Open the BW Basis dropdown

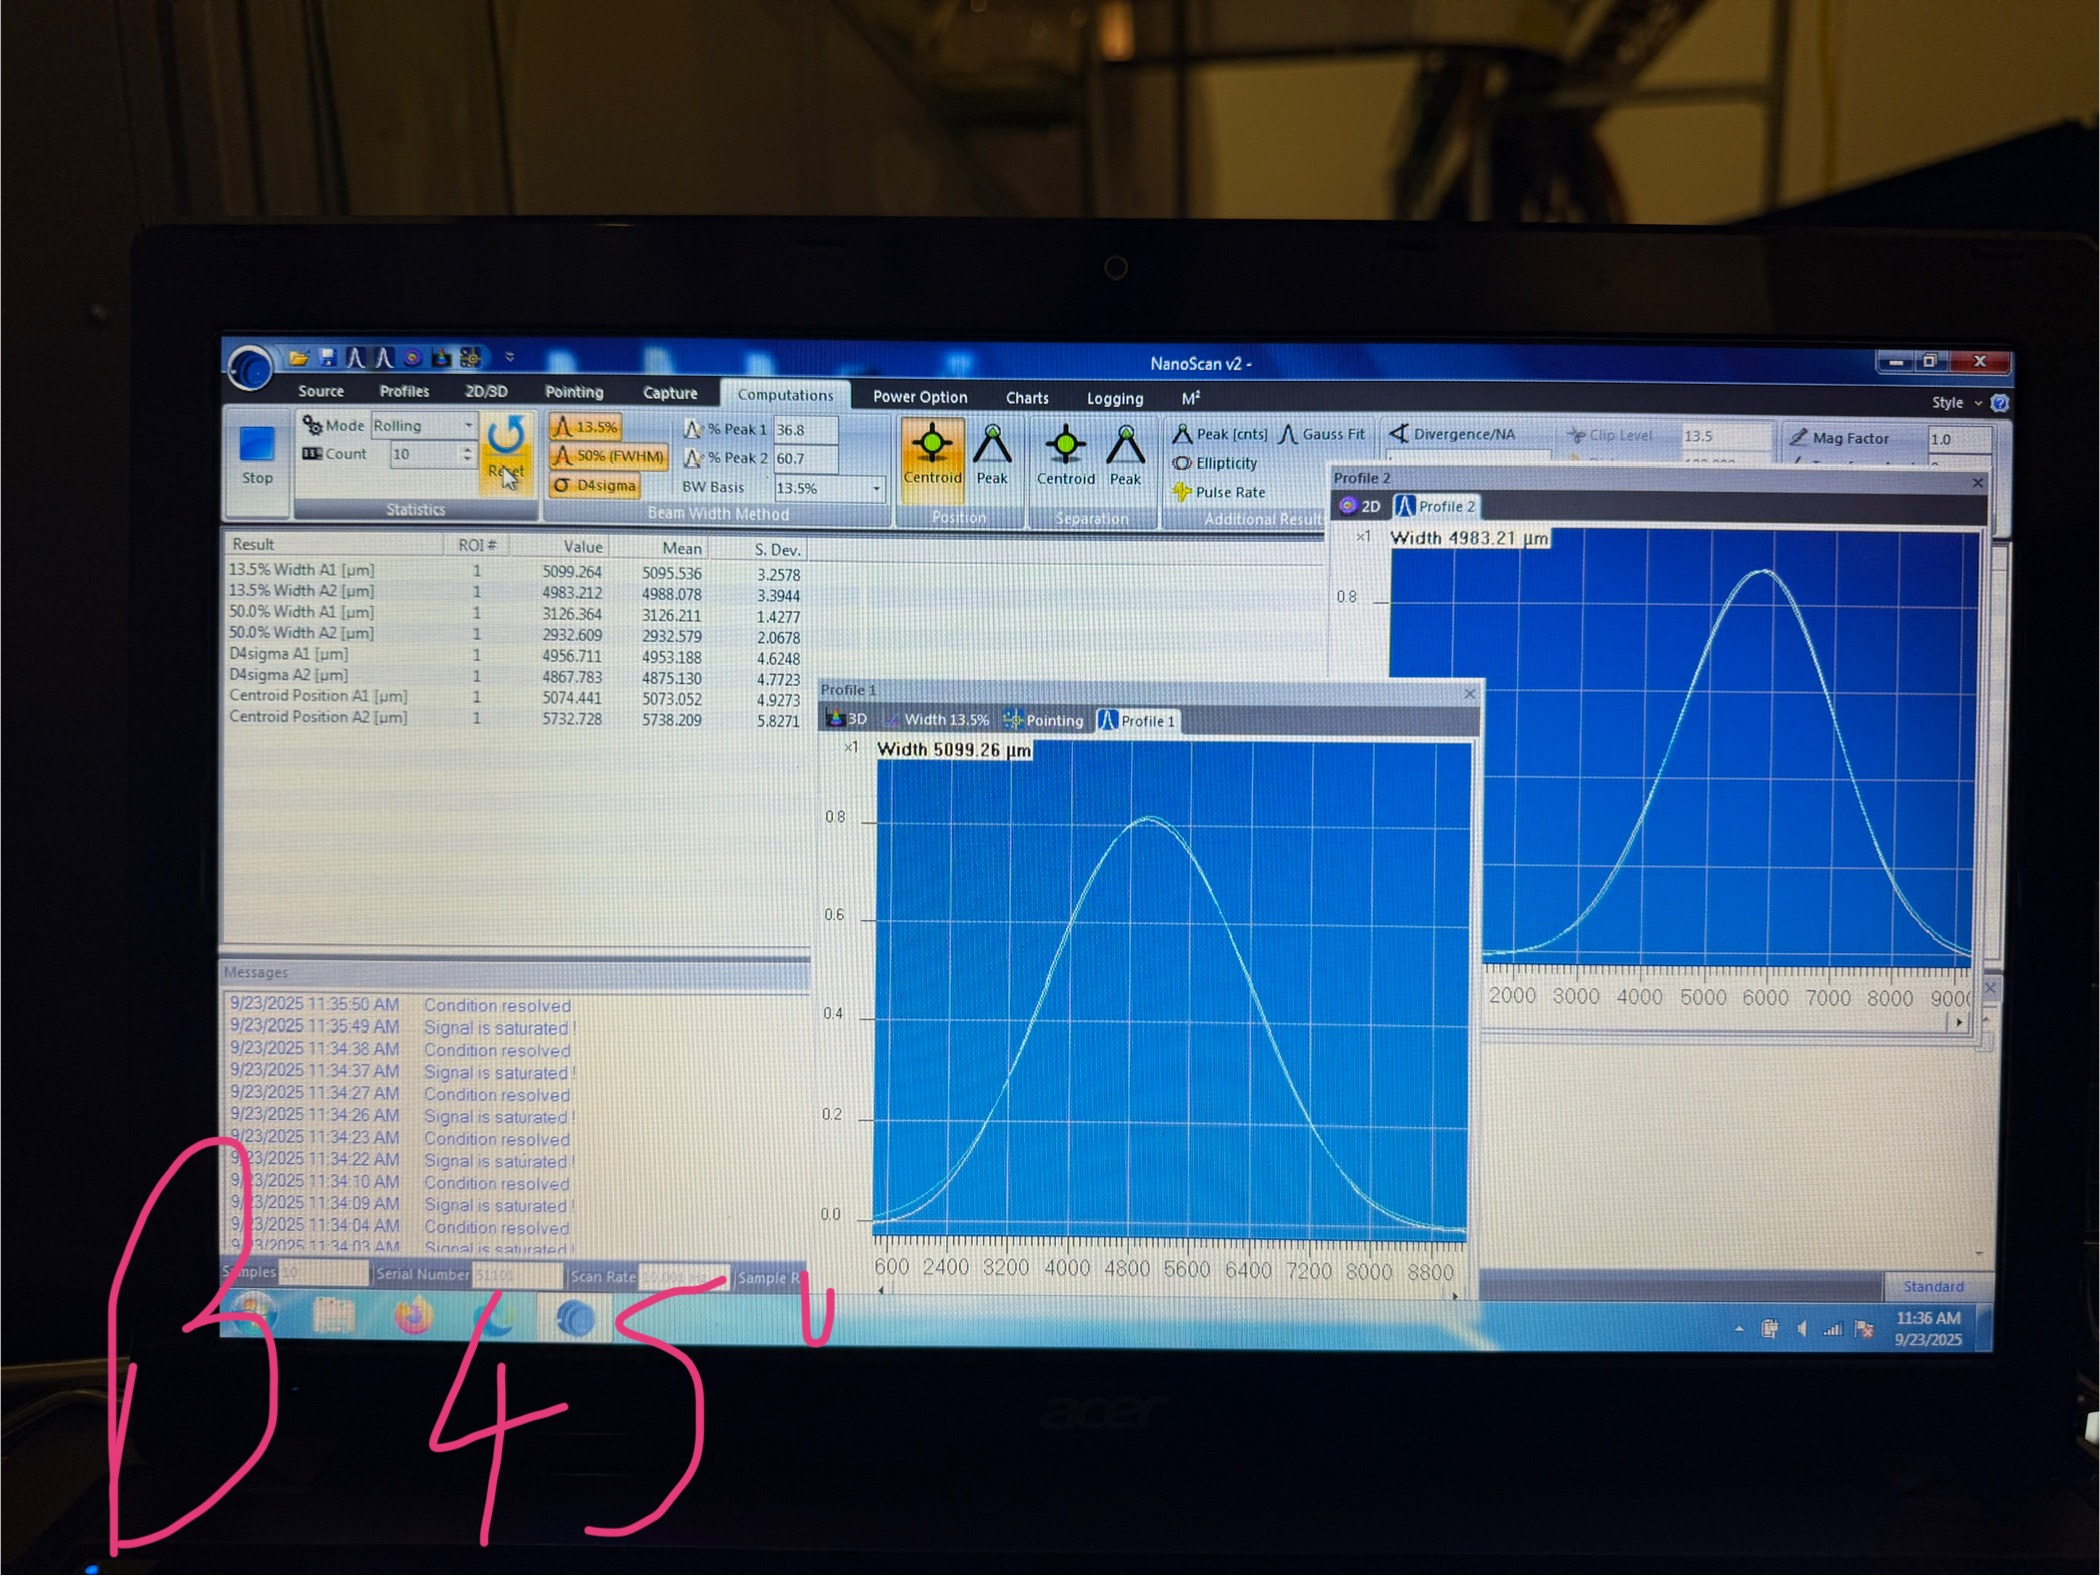(x=876, y=489)
